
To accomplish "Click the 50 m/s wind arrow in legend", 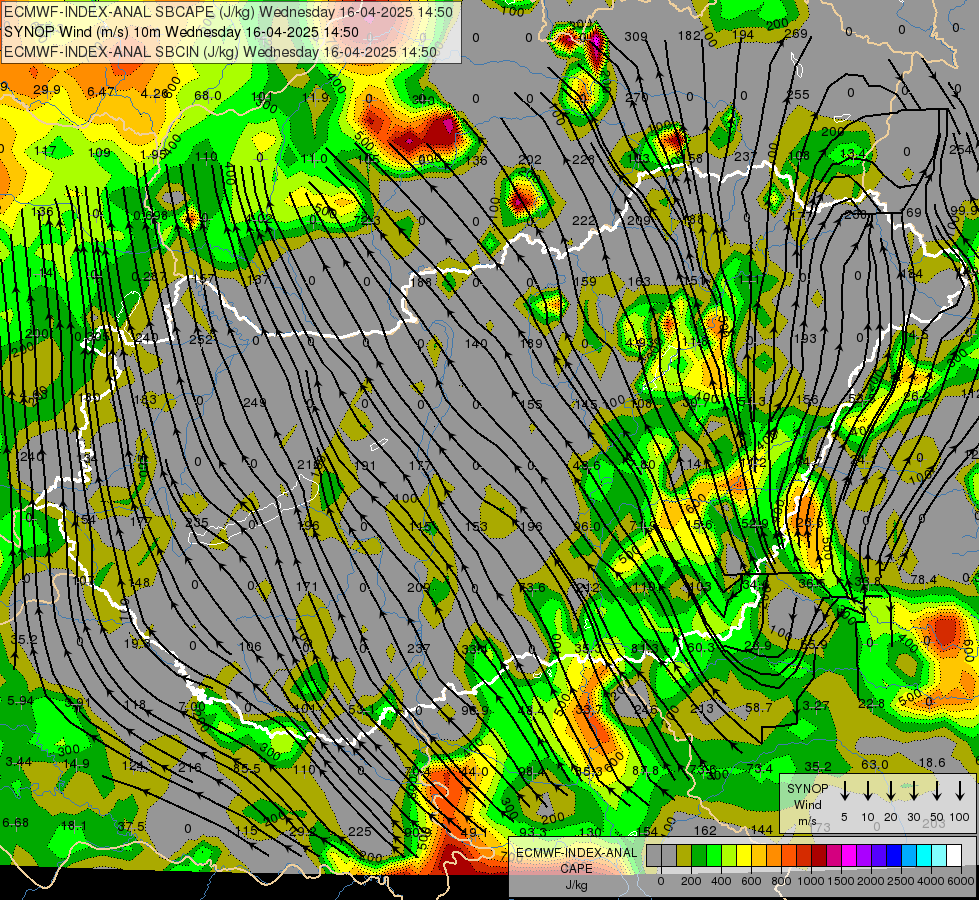I will (x=937, y=791).
